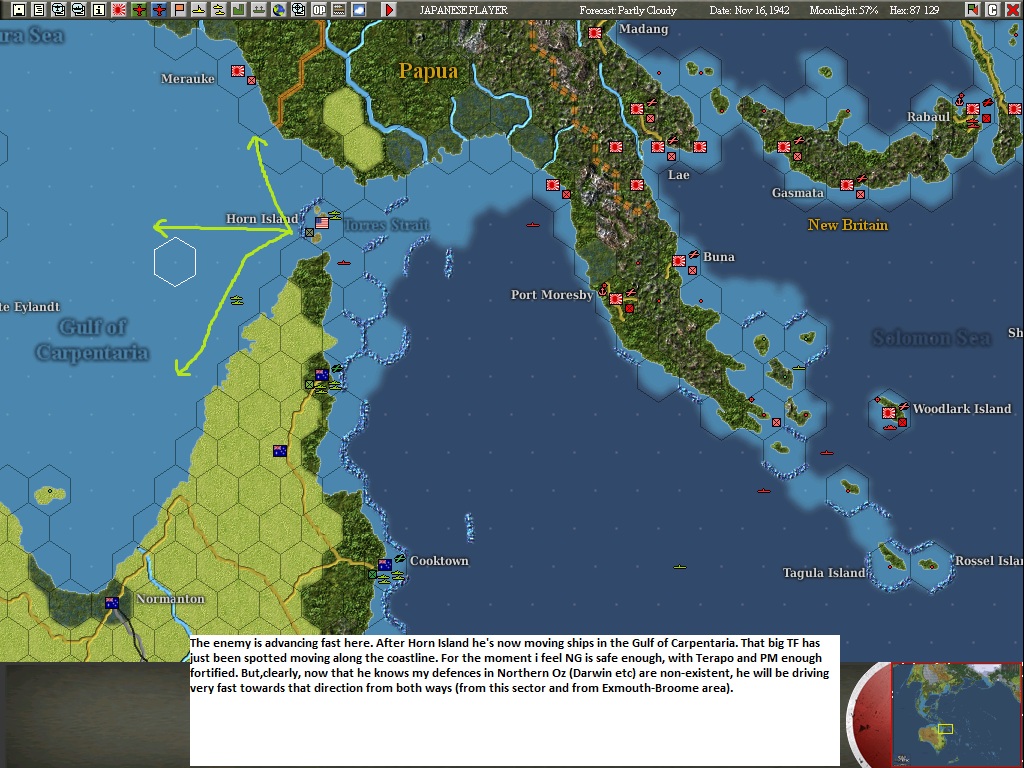This screenshot has height=768, width=1024.
Task: Select the Japanese base flag at Rabaul
Action: click(973, 109)
